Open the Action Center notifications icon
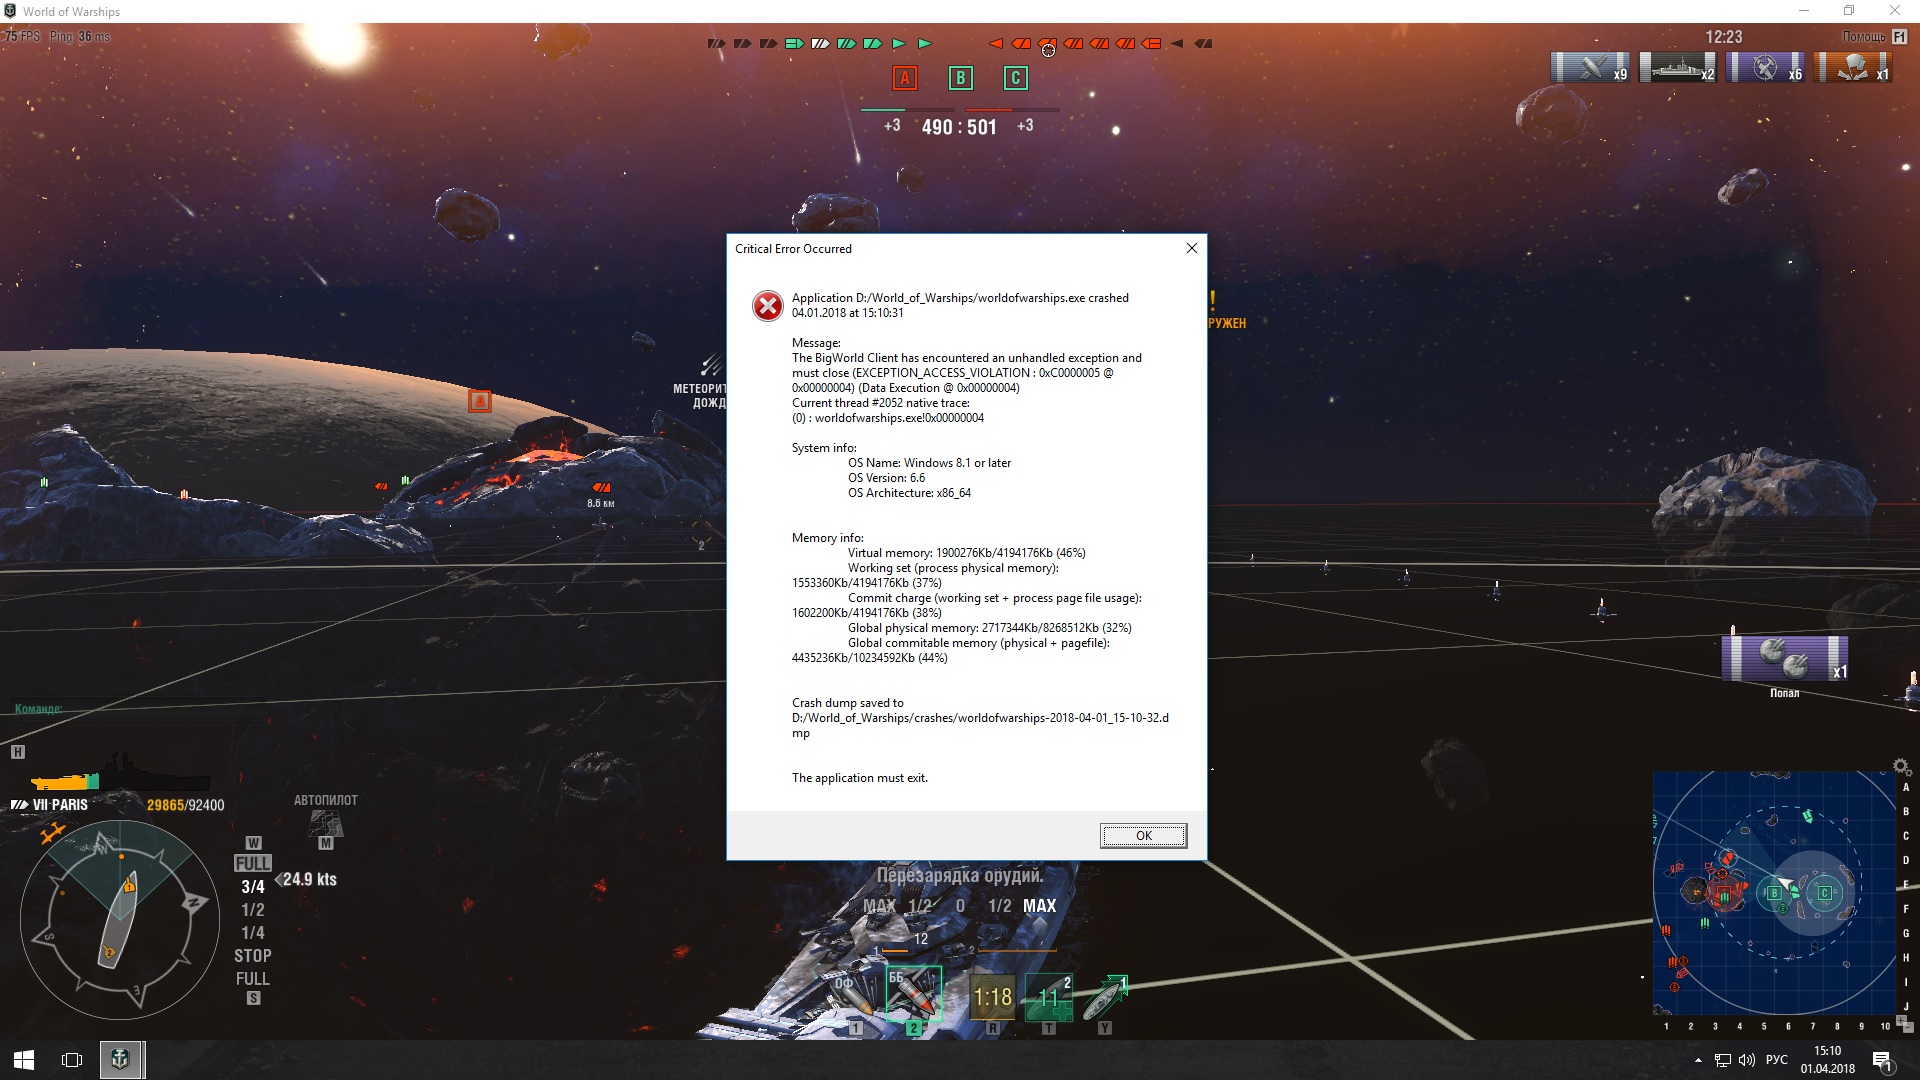The width and height of the screenshot is (1920, 1080). pyautogui.click(x=1881, y=1061)
